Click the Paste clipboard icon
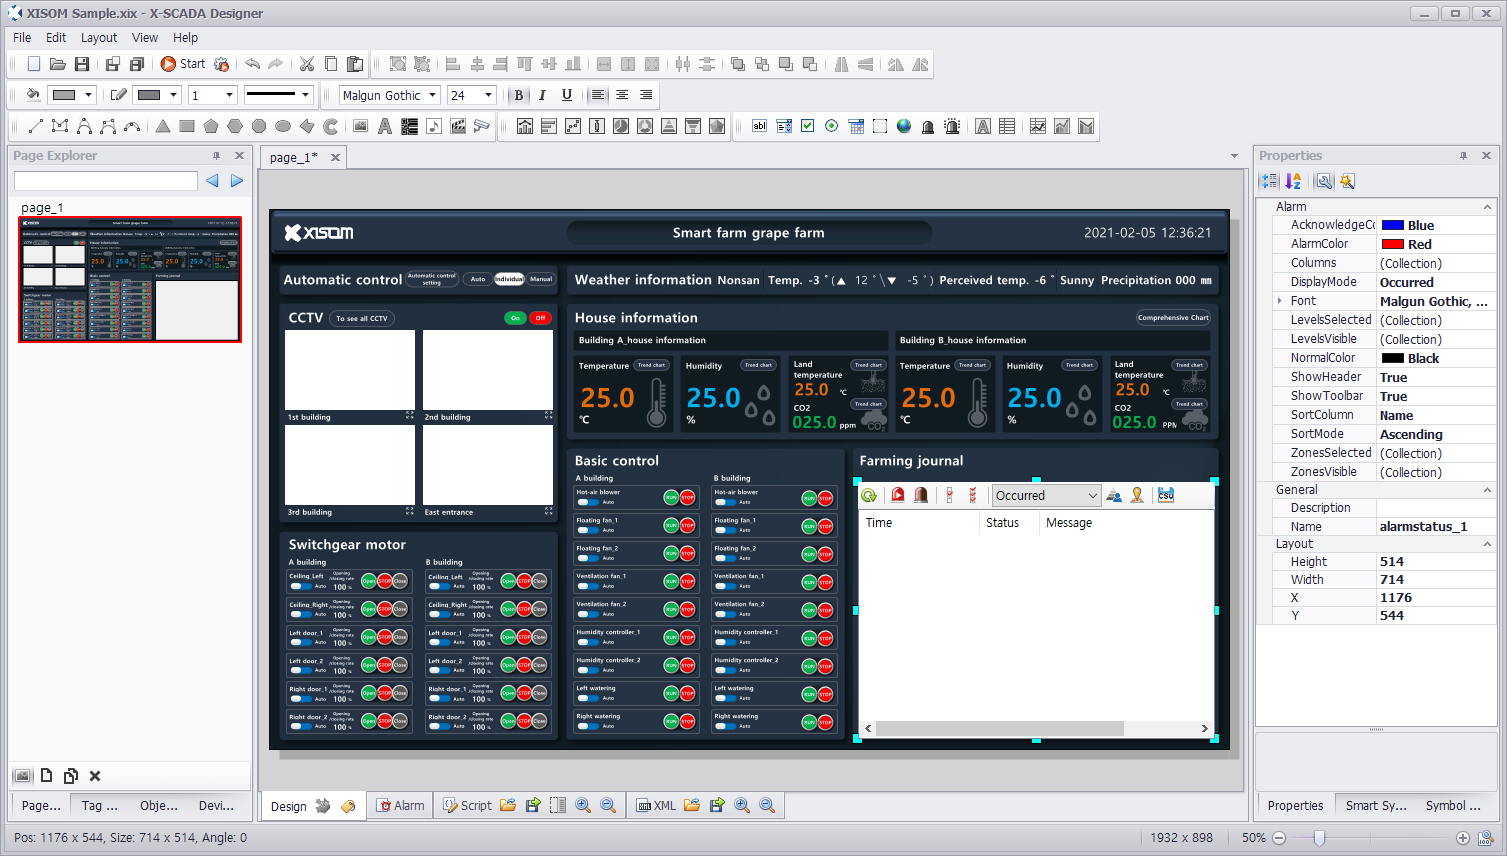This screenshot has width=1507, height=856. coord(355,64)
